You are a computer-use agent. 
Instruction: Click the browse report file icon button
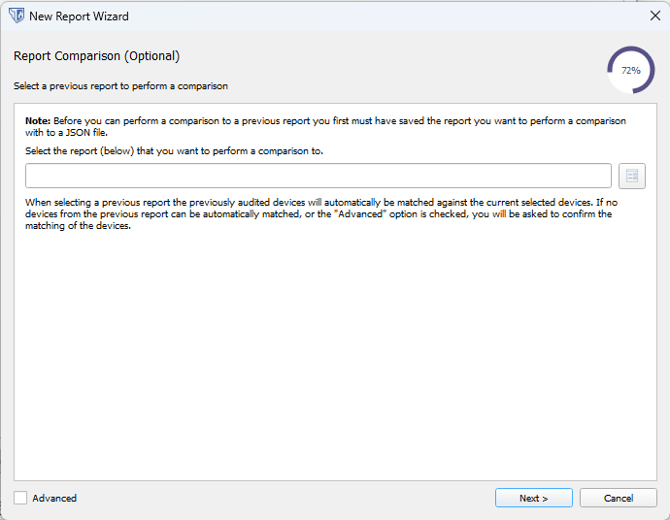click(631, 176)
